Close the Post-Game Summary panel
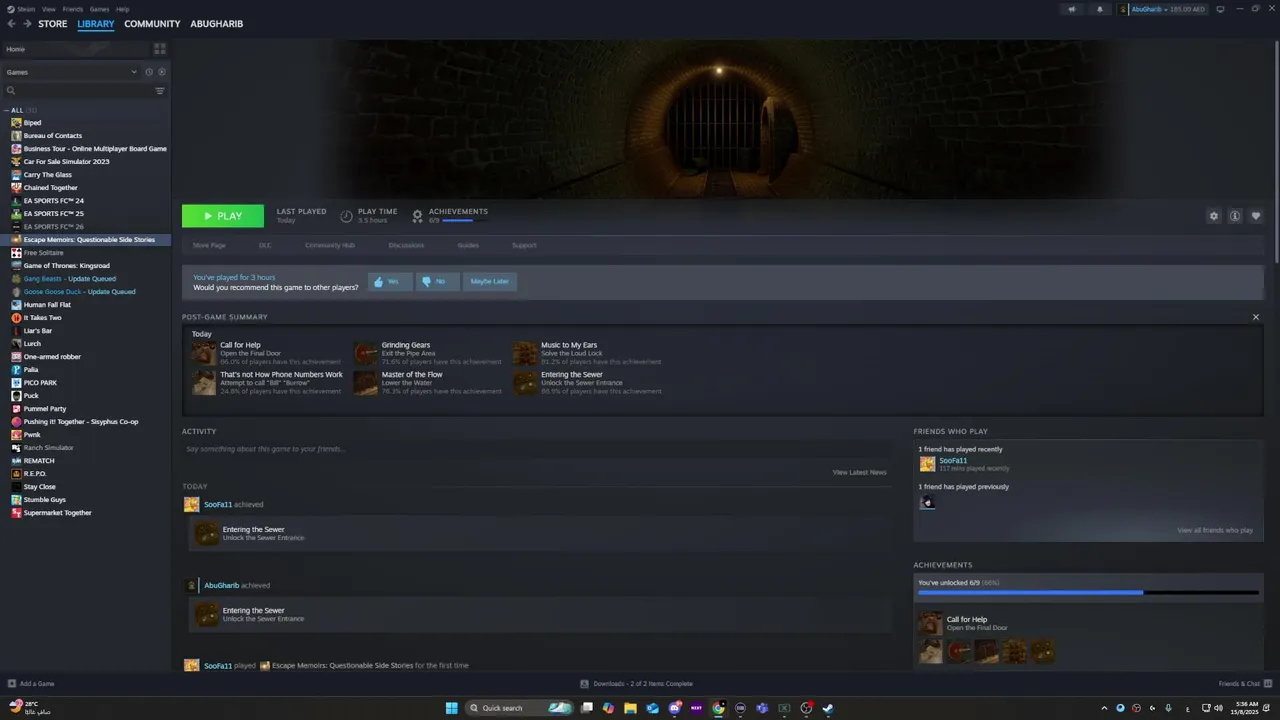Image resolution: width=1280 pixels, height=720 pixels. 1256,317
